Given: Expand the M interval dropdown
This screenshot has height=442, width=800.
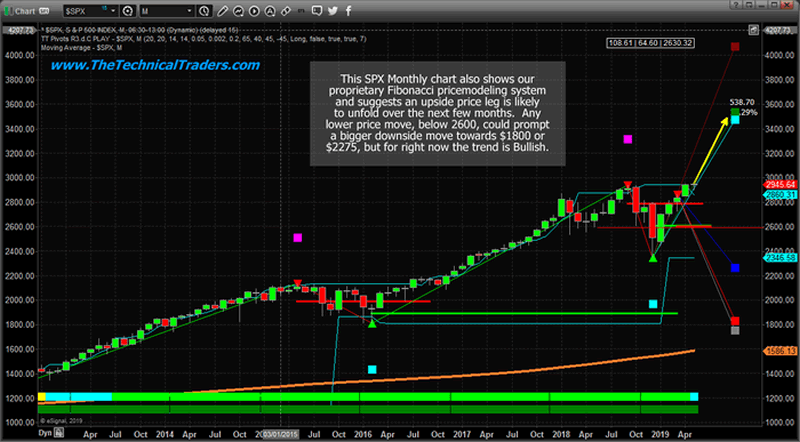Looking at the screenshot, I should point(189,11).
